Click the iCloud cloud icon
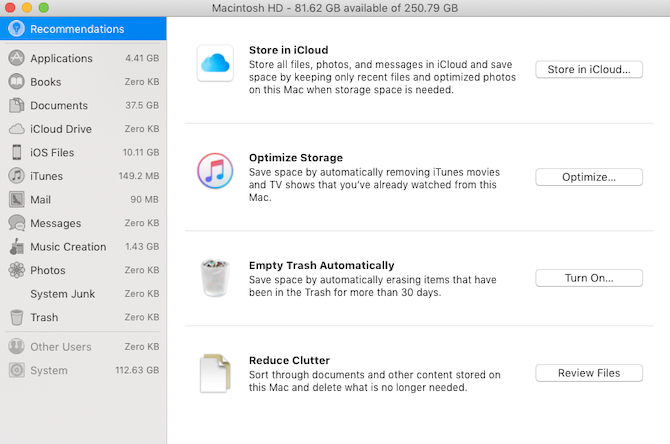Image resolution: width=670 pixels, height=444 pixels. pyautogui.click(x=214, y=65)
